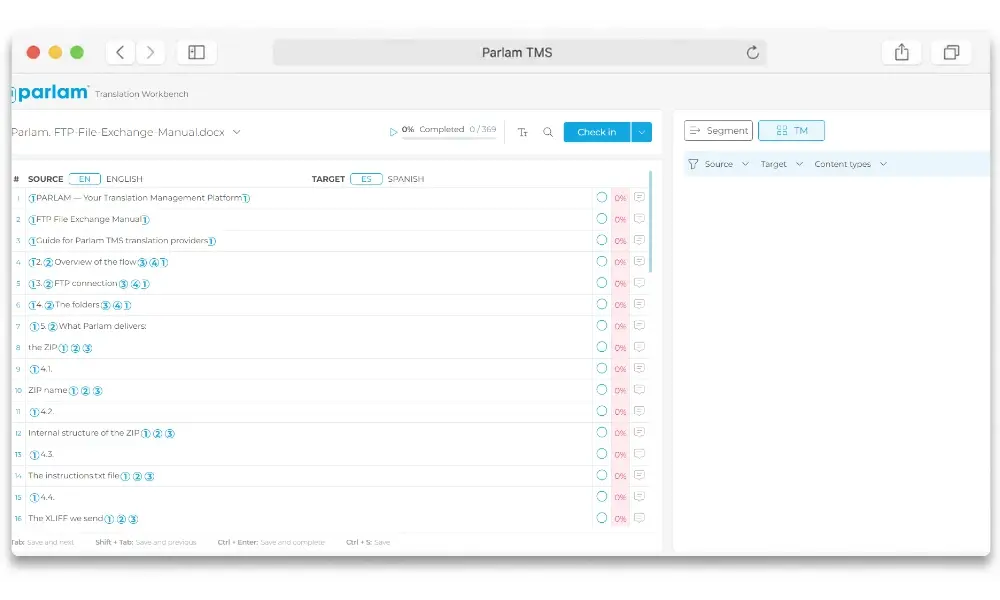The image size is (1000, 600).
Task: Click the EN source language badge
Action: [85, 179]
